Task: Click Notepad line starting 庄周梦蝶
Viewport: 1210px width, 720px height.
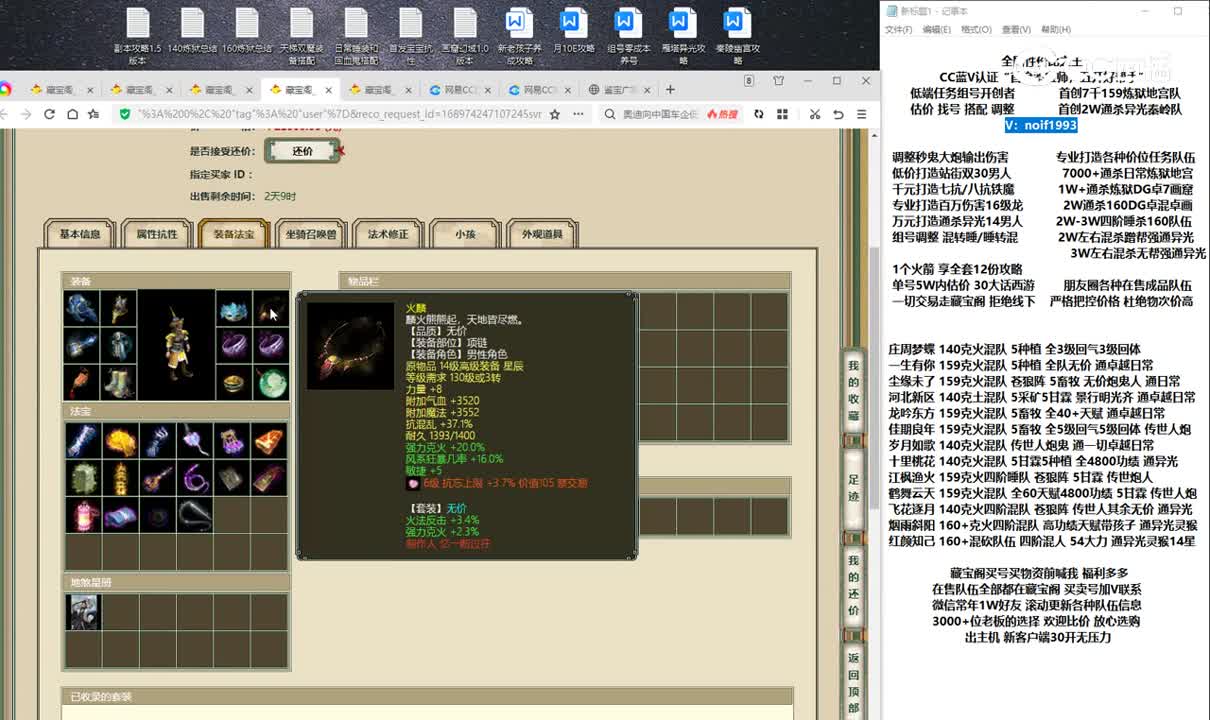Action: 1014,349
